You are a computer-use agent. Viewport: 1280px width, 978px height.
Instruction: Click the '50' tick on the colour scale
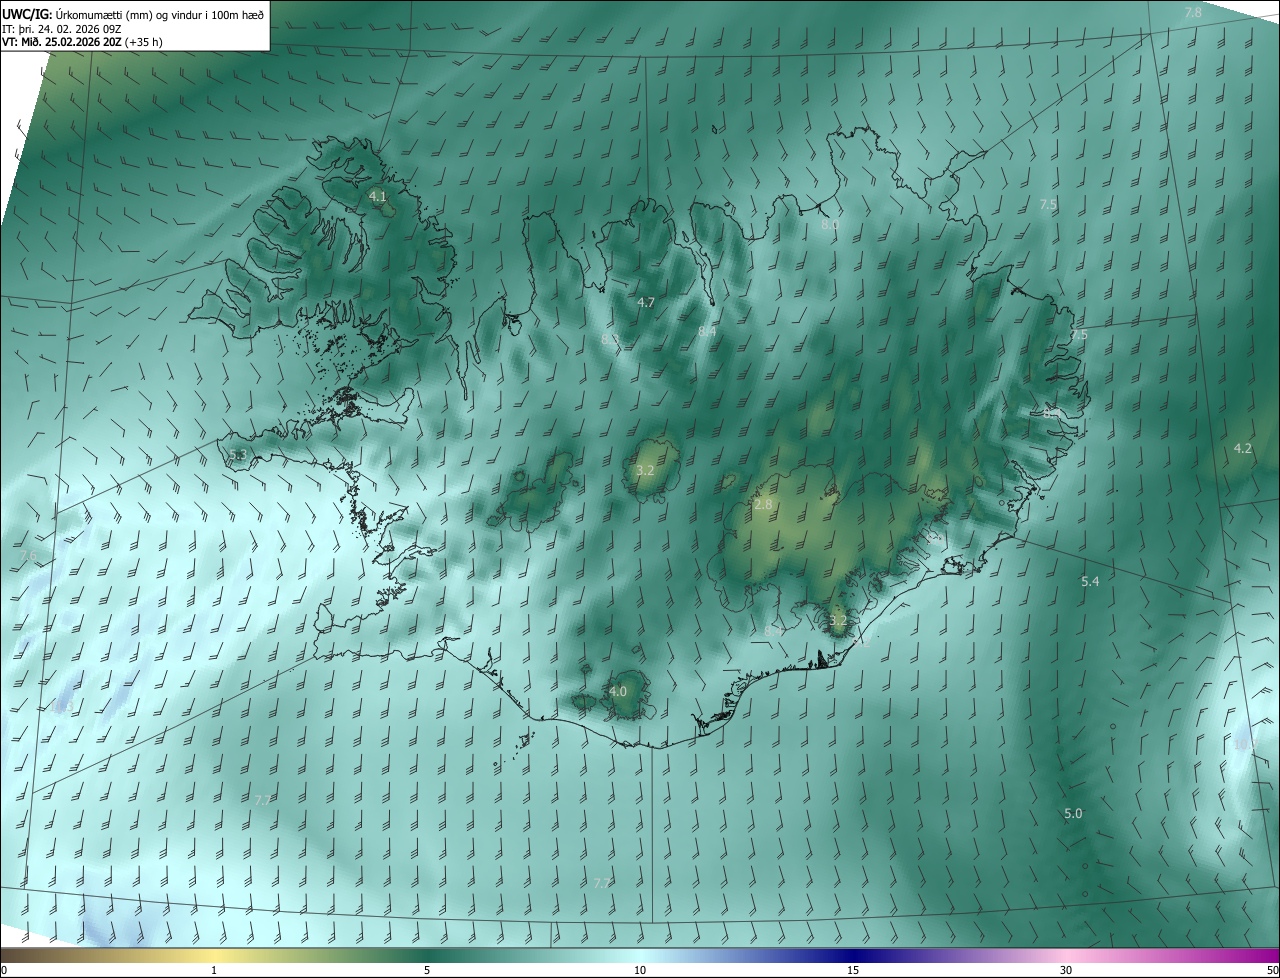coord(1272,970)
